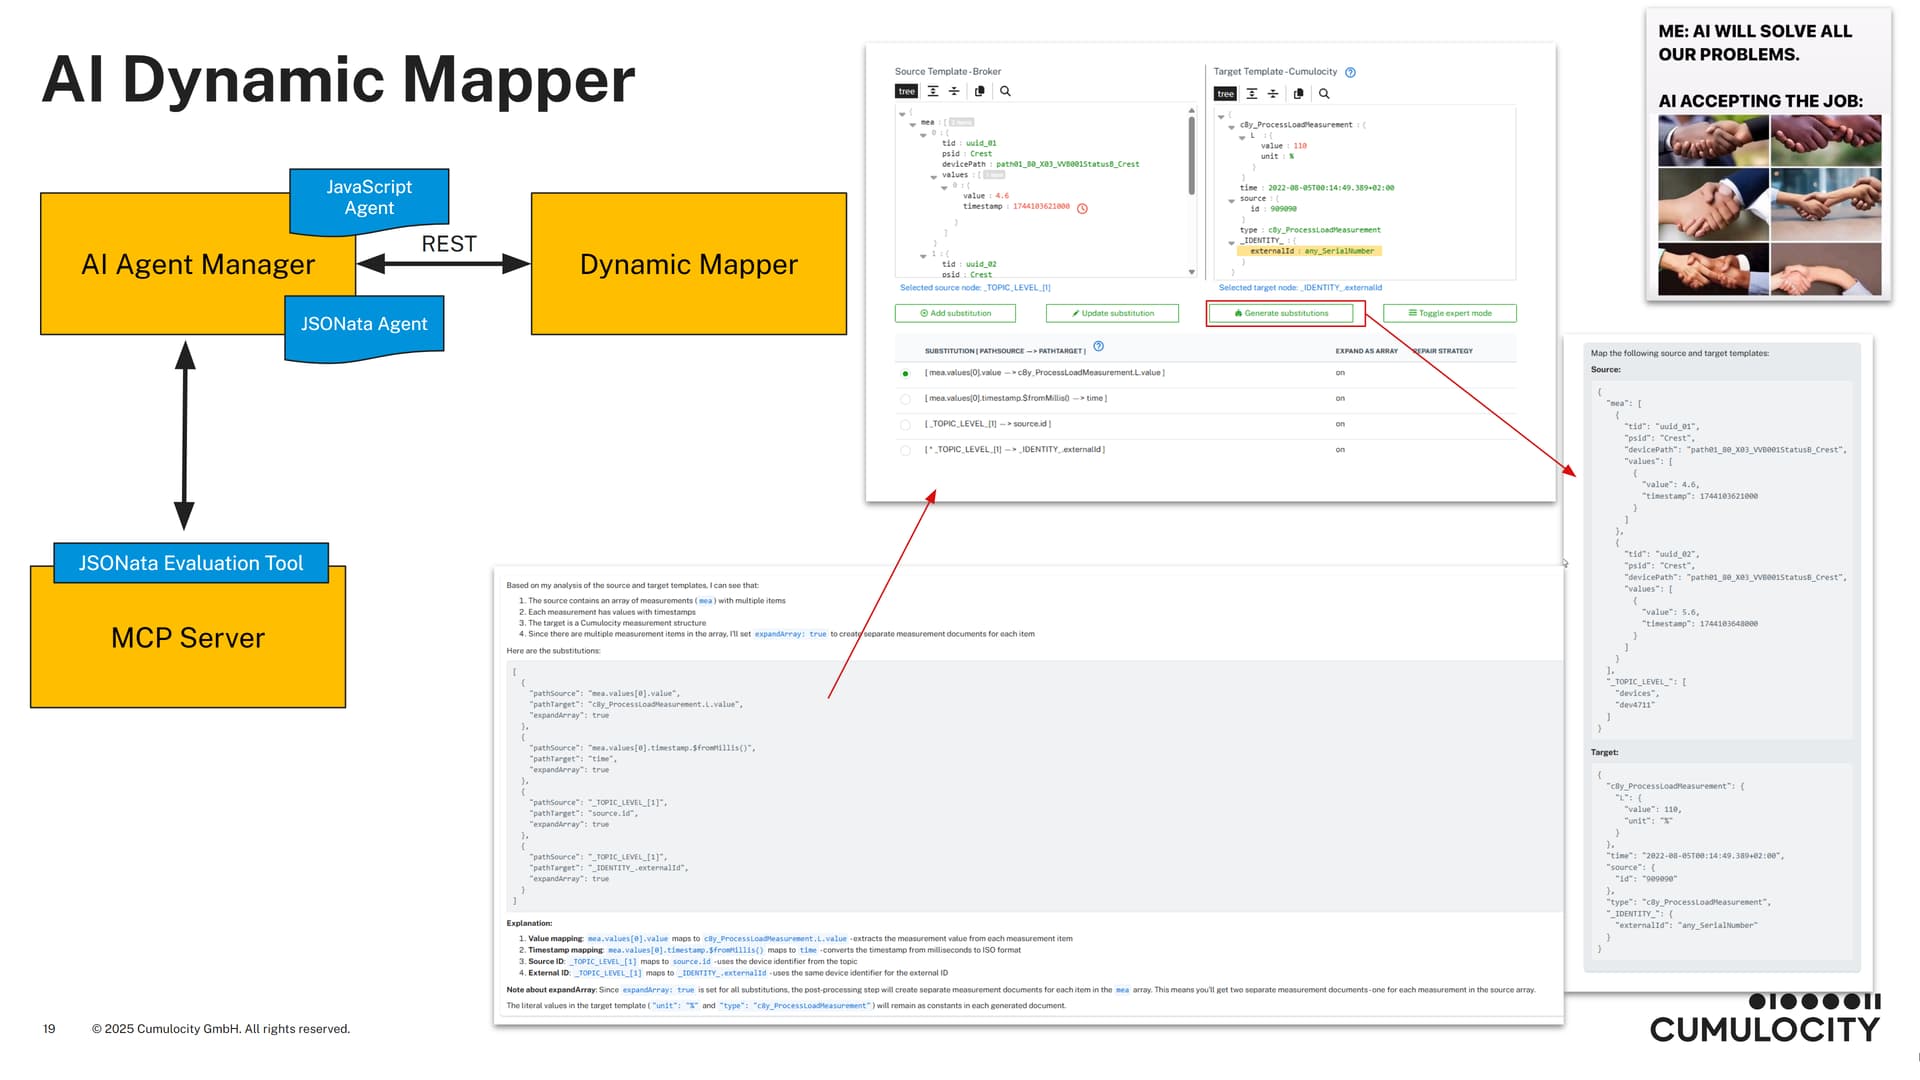
Task: Collapse mea item 1 in source tree
Action: (922, 256)
